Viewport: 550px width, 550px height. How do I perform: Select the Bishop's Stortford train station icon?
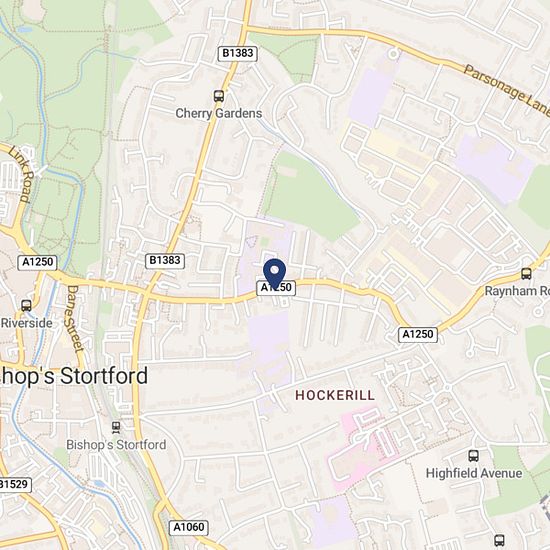[x=116, y=427]
